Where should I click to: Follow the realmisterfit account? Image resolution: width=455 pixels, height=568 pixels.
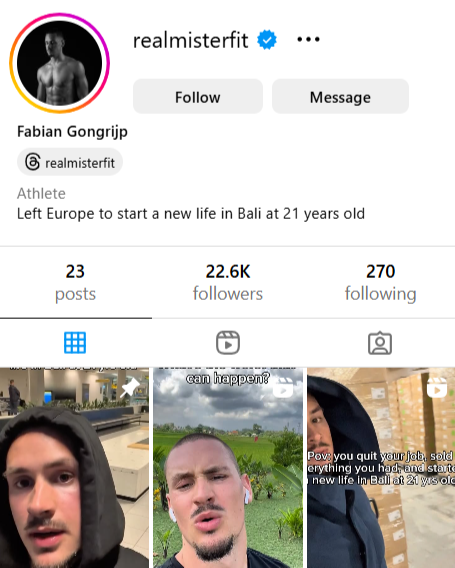tap(198, 96)
